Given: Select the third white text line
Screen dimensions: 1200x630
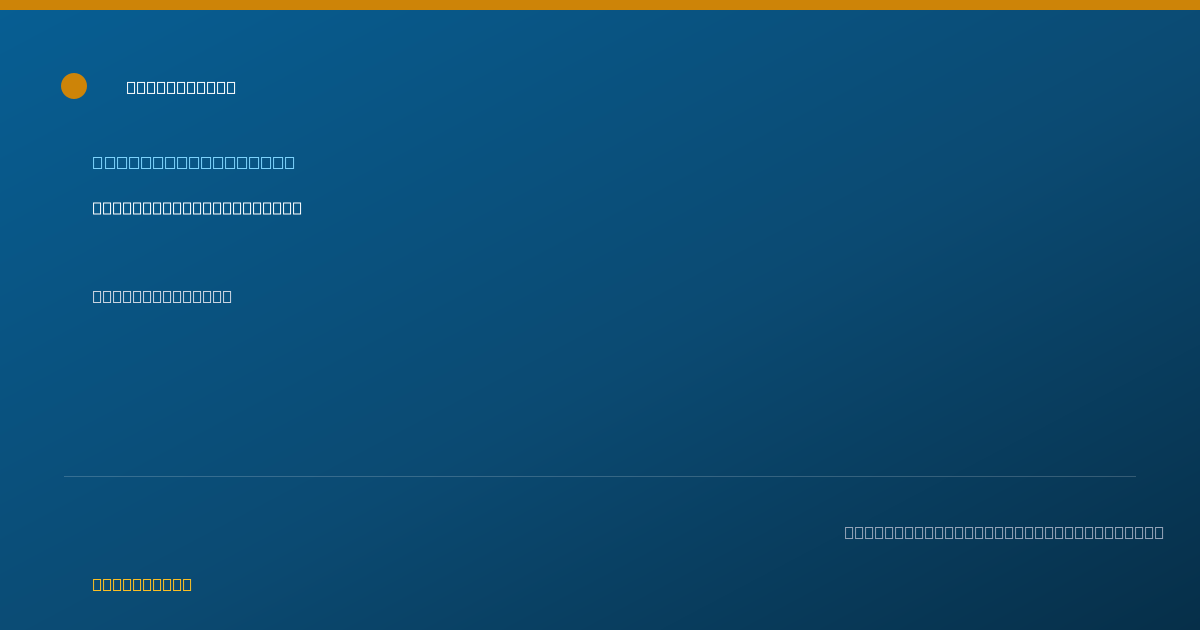Looking at the screenshot, I should 162,296.
